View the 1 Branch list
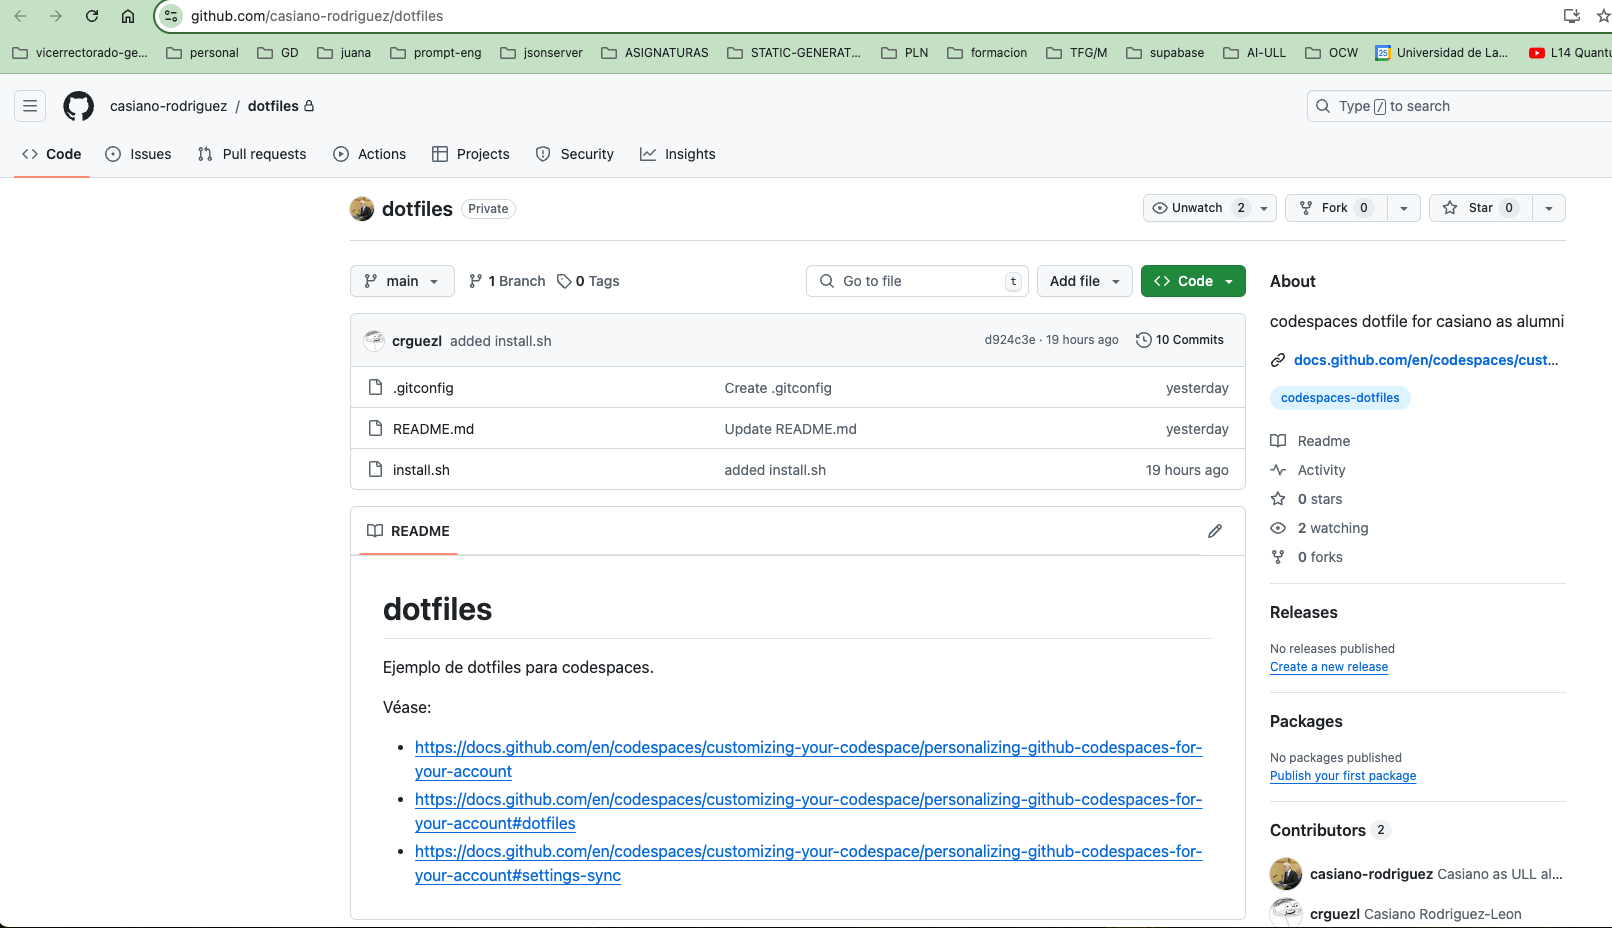 pos(507,281)
